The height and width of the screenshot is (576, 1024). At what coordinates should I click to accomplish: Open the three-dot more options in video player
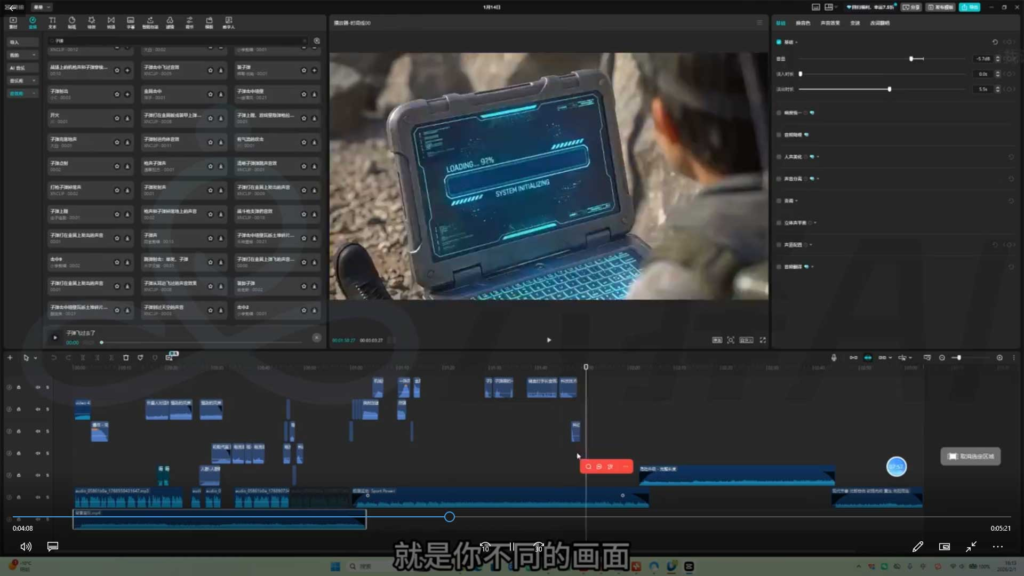click(x=997, y=547)
